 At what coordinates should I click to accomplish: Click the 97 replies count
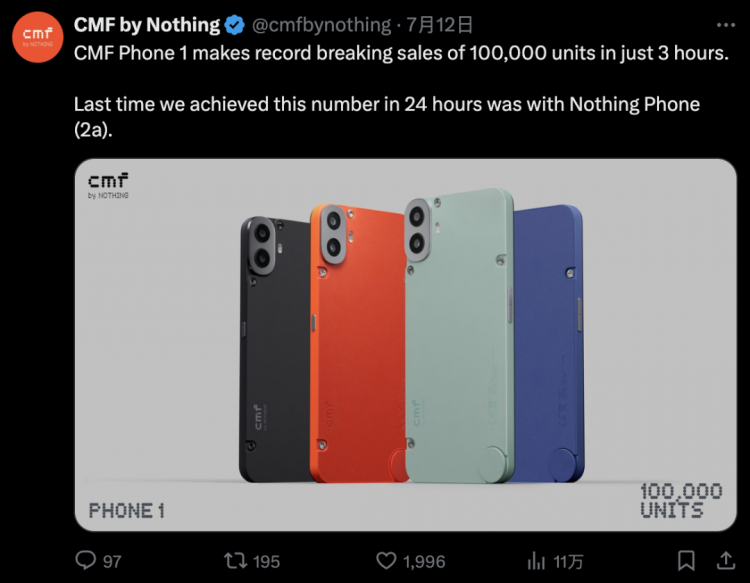point(112,561)
